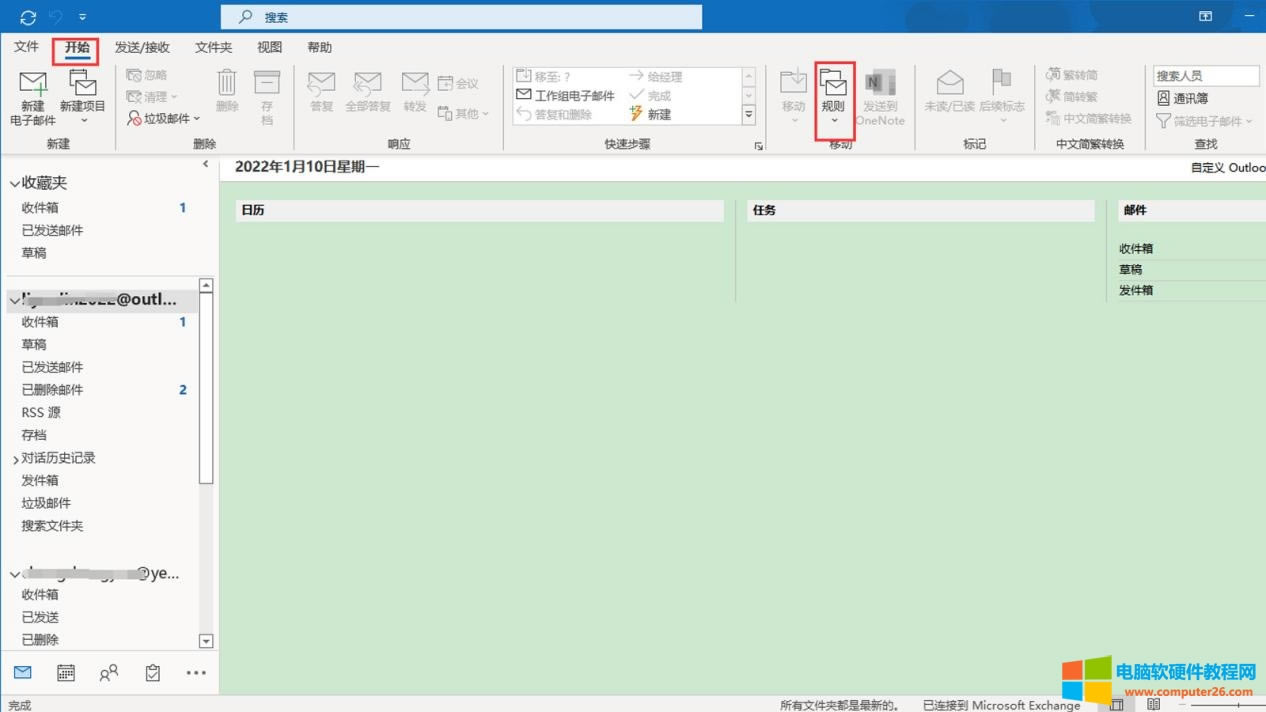
Task: Click the ribbon display options icon
Action: click(1205, 17)
